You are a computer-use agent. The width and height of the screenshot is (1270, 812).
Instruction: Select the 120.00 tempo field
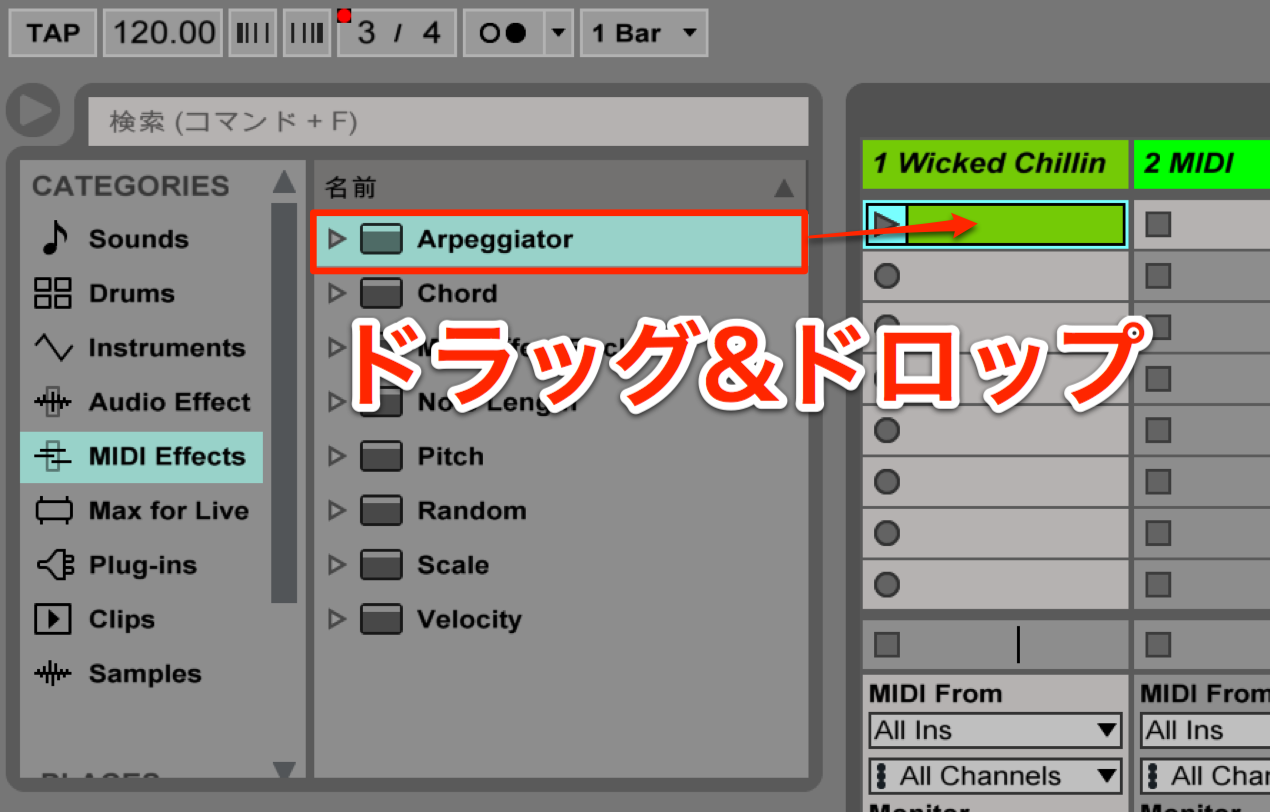(x=165, y=33)
